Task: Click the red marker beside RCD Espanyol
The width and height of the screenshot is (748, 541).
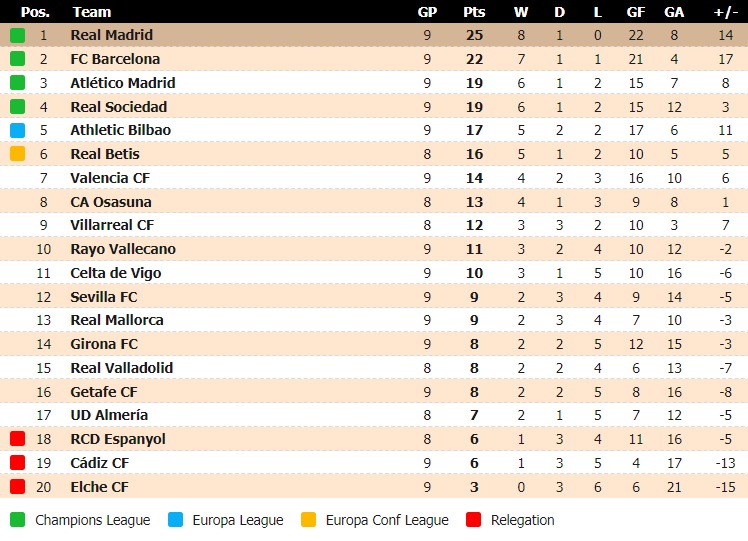Action: click(18, 438)
